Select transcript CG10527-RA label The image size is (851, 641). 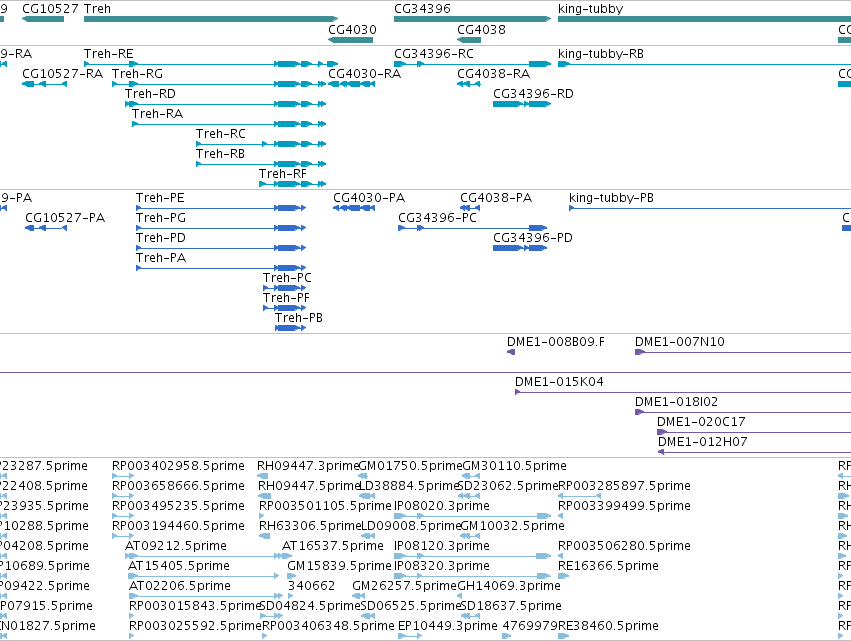[x=62, y=74]
